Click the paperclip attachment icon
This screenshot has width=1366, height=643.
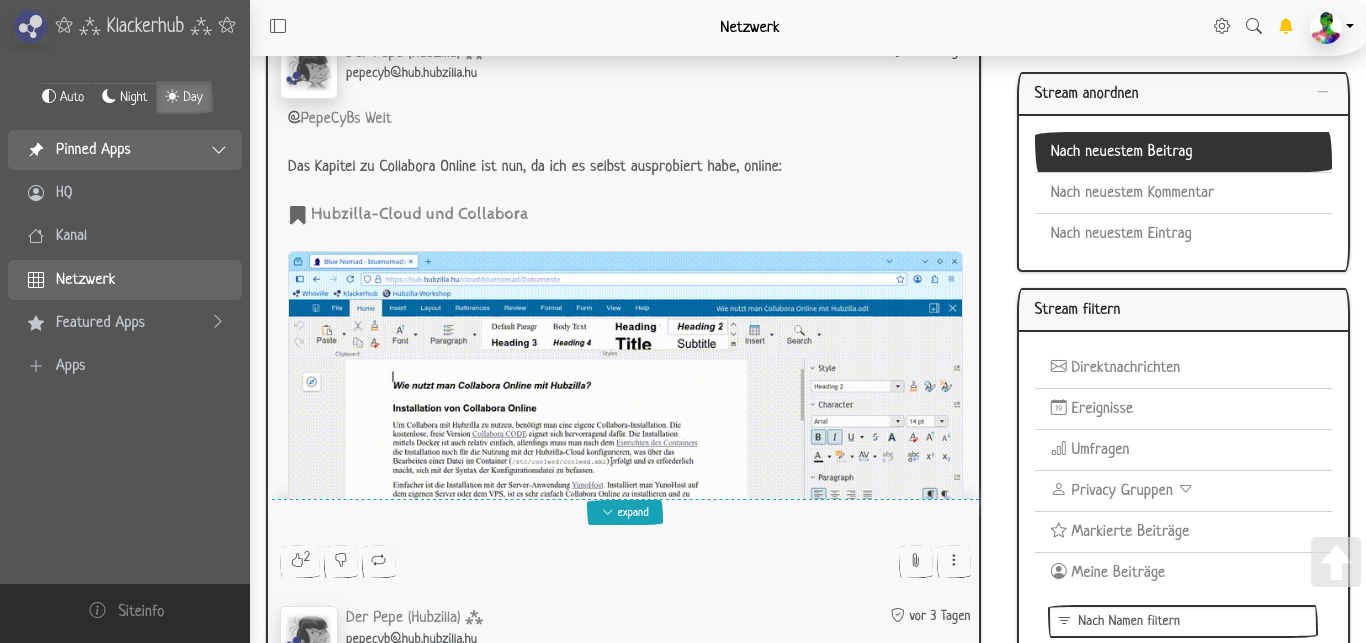(x=915, y=561)
